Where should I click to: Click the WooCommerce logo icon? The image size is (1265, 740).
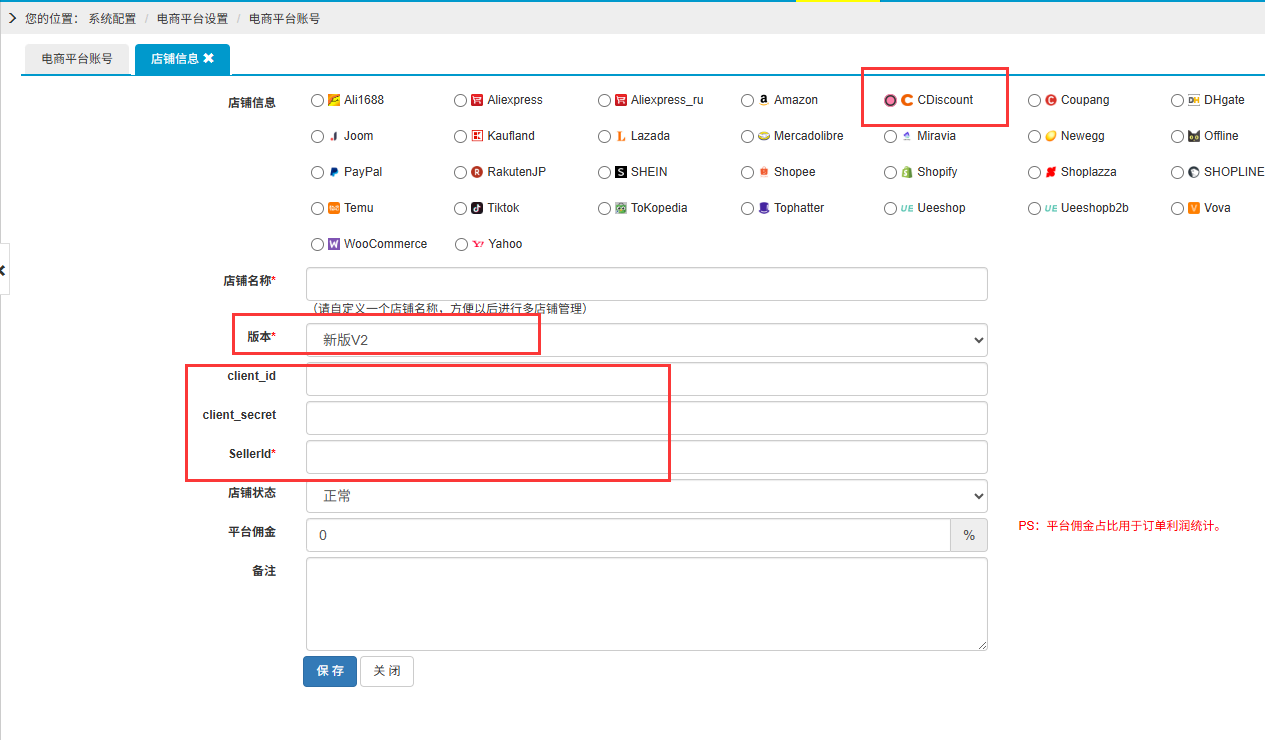point(334,244)
